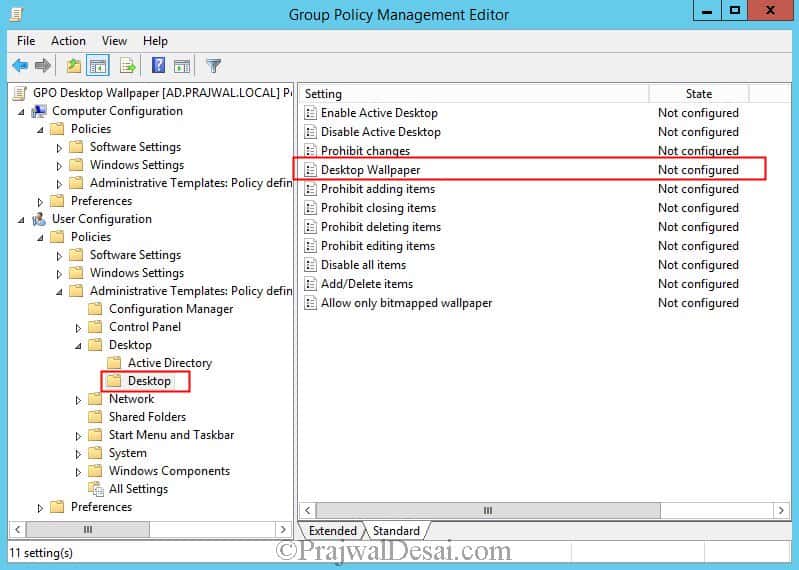Image resolution: width=799 pixels, height=570 pixels.
Task: Click the policy icon beside Disable all items
Action: coord(310,265)
